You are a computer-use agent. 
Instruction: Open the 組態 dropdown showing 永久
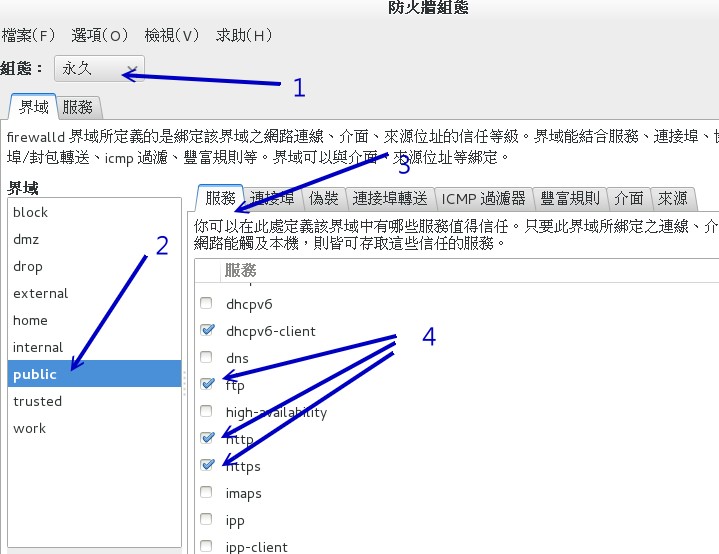[x=99, y=69]
